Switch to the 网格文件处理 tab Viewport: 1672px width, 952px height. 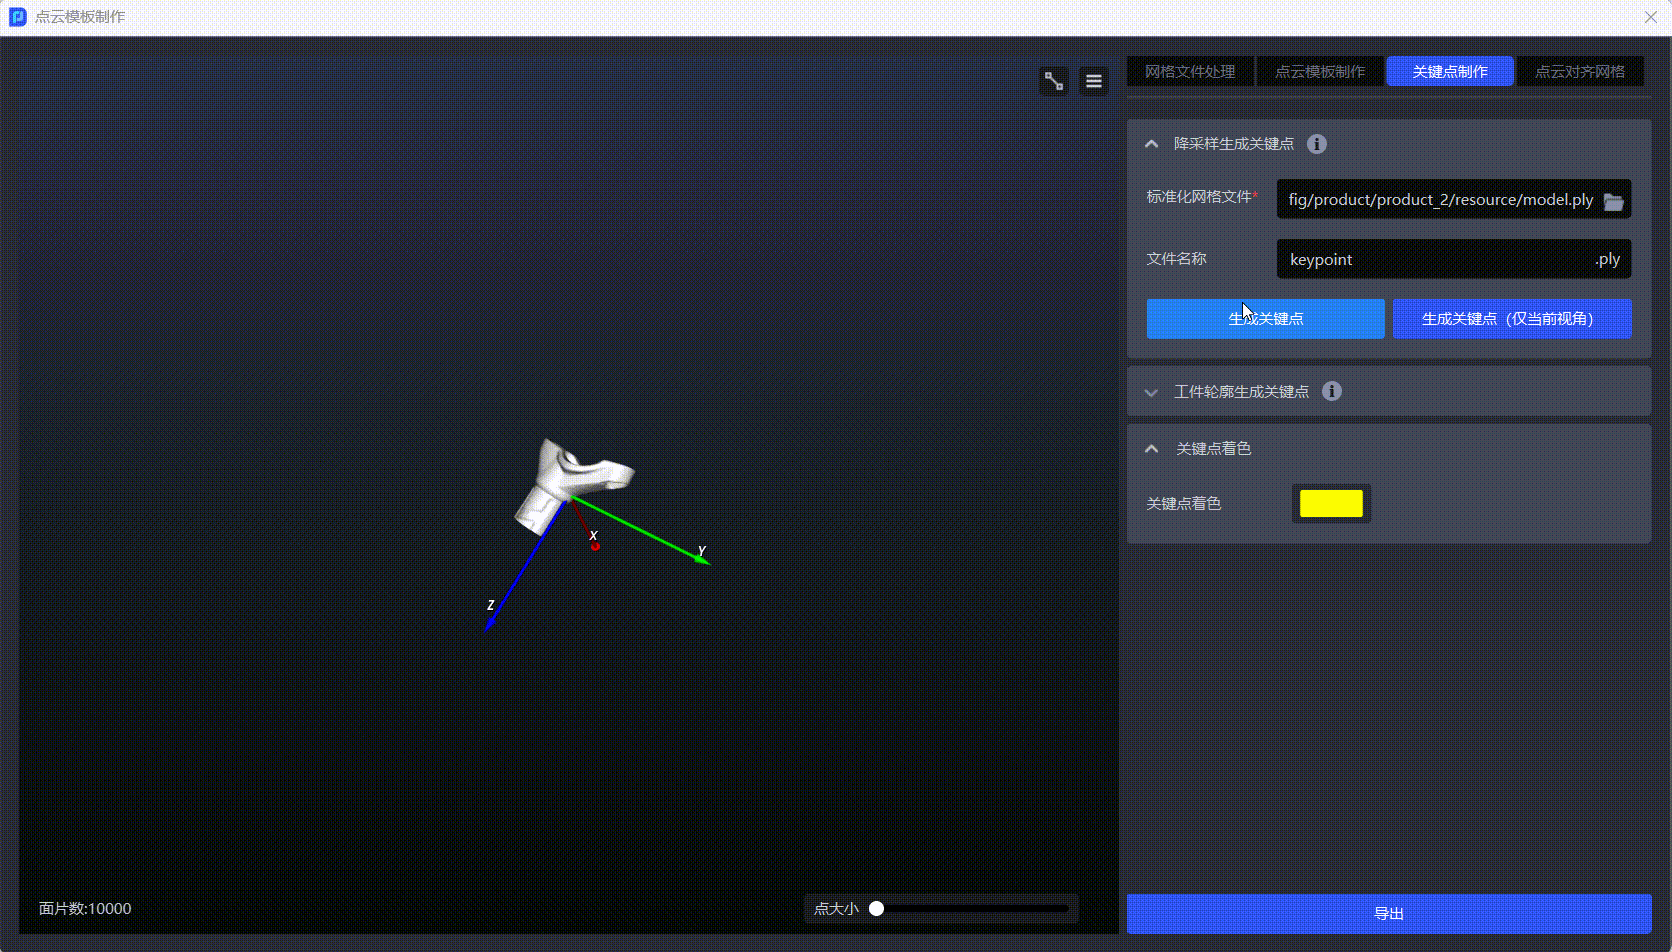[x=1190, y=72]
